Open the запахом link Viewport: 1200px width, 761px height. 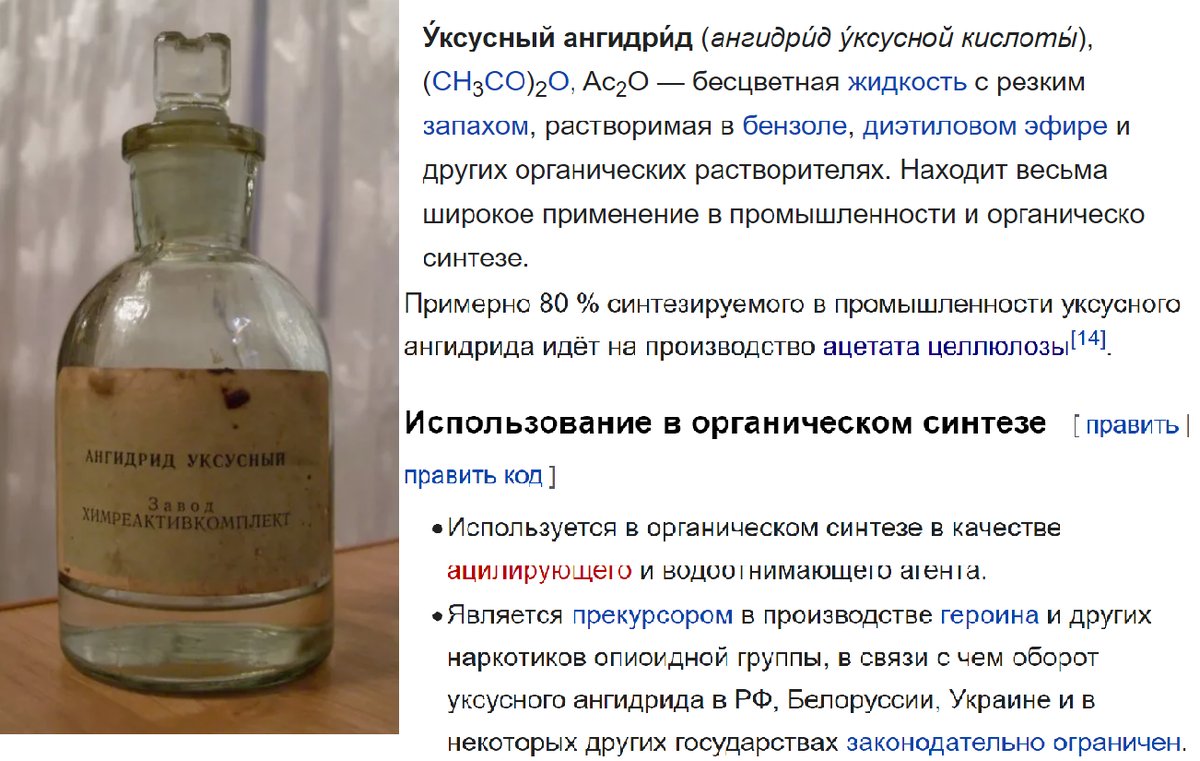point(474,127)
